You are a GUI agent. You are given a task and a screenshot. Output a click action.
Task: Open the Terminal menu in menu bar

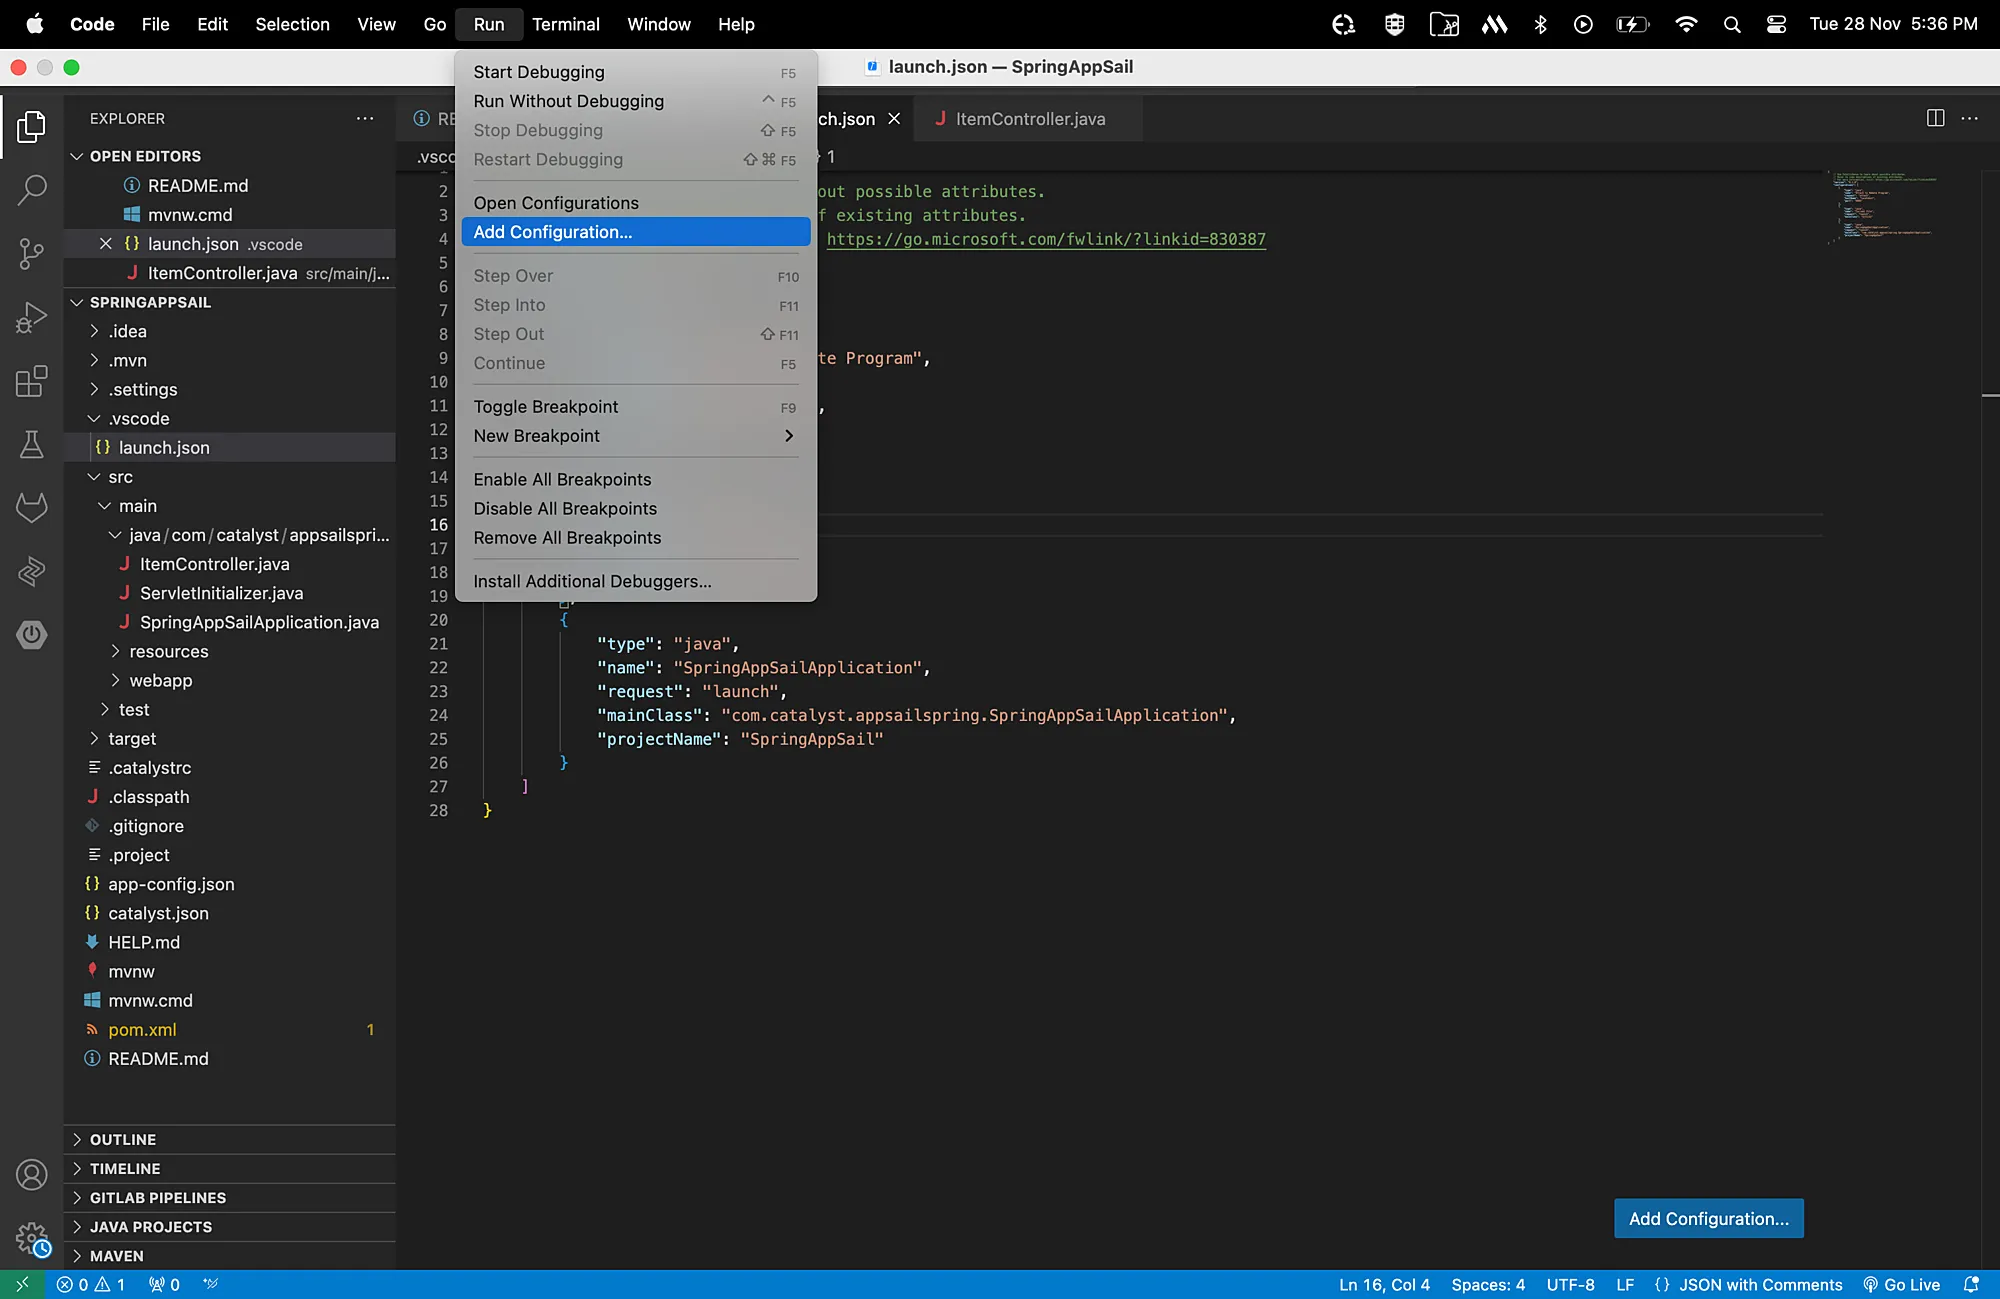(565, 24)
